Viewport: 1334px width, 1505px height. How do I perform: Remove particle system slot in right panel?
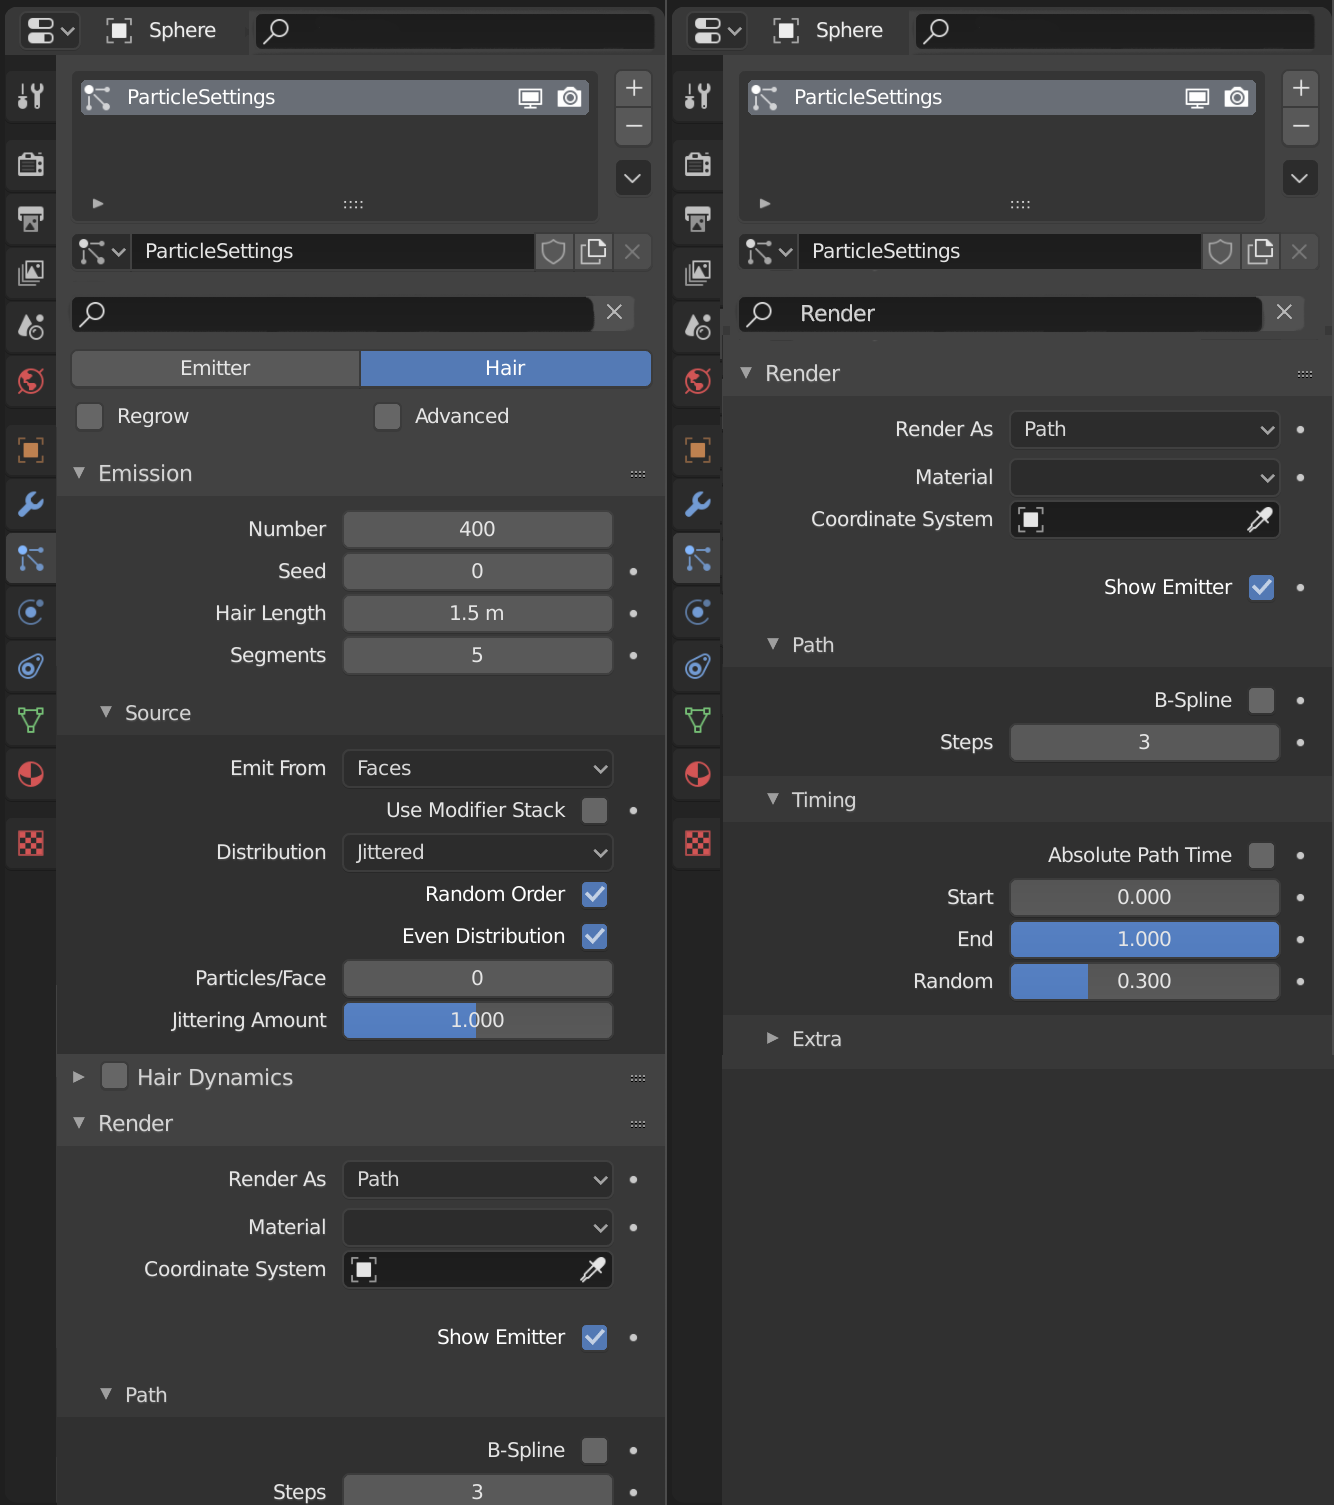click(x=1300, y=126)
